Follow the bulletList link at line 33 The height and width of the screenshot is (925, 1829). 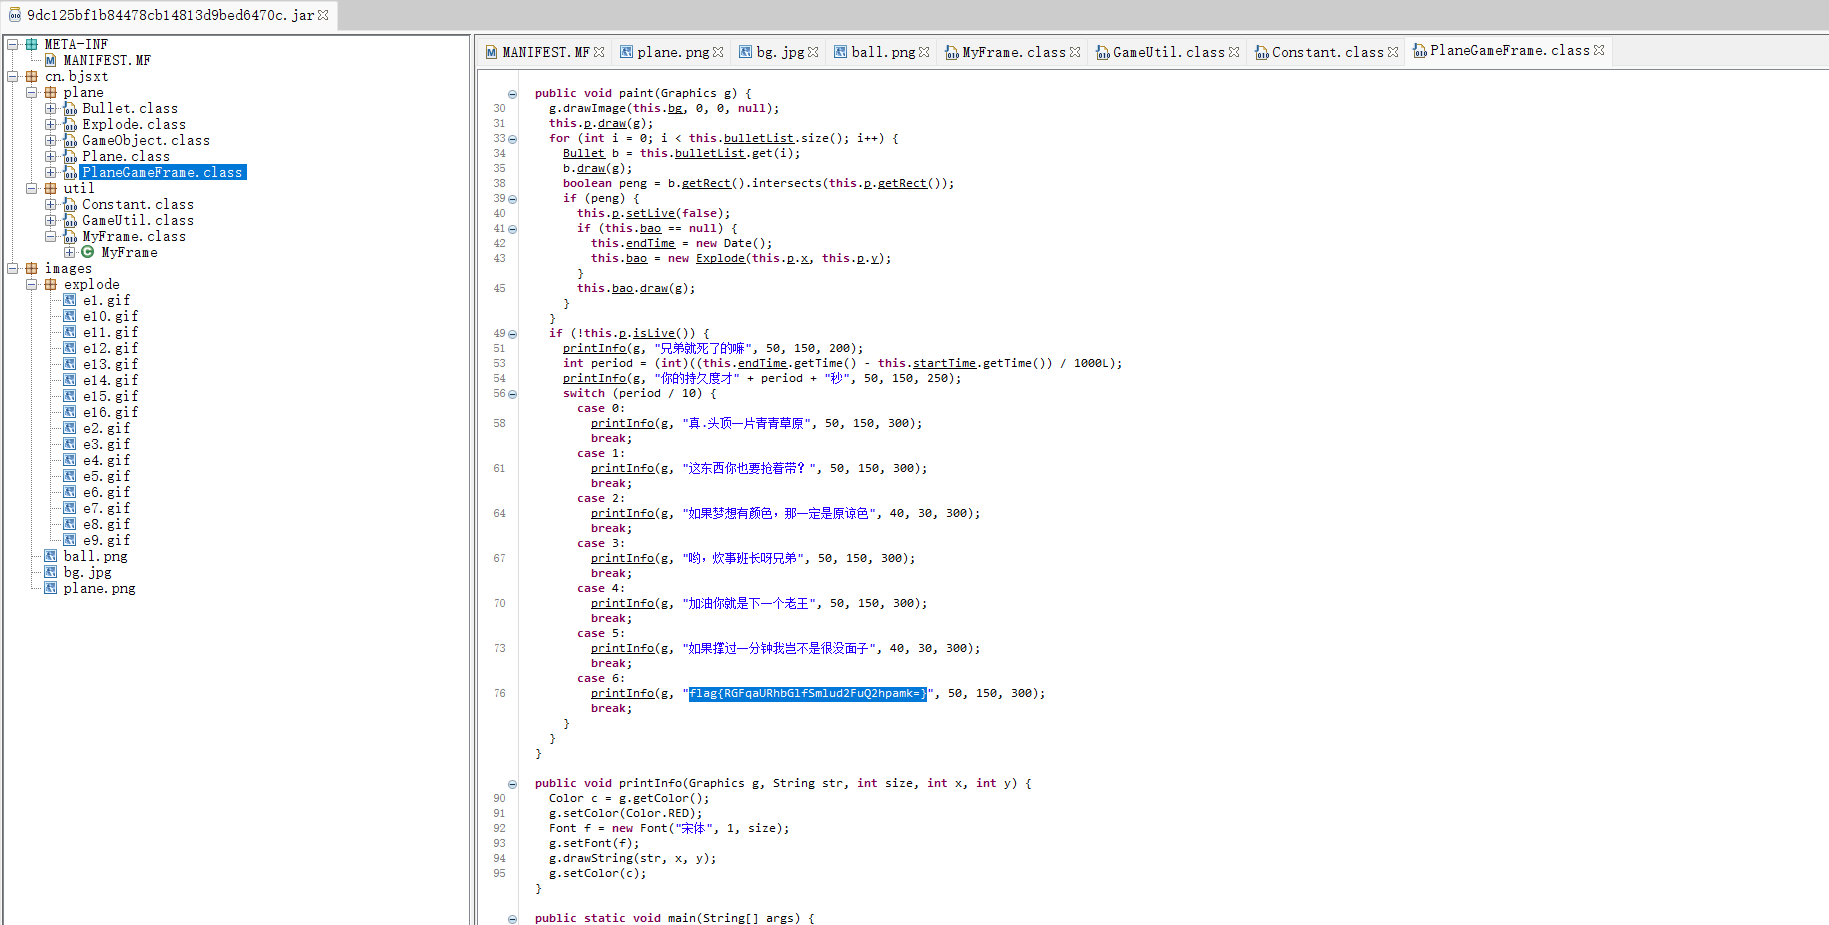(x=759, y=138)
